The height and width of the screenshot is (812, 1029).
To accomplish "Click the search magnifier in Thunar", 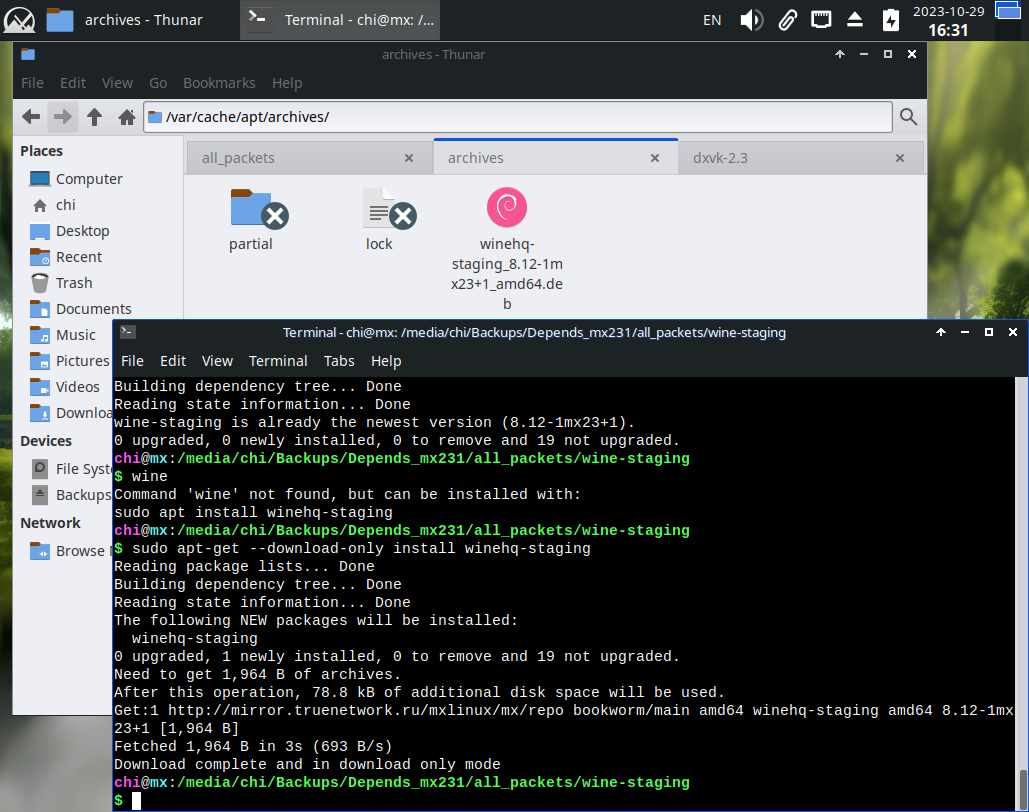I will (908, 117).
